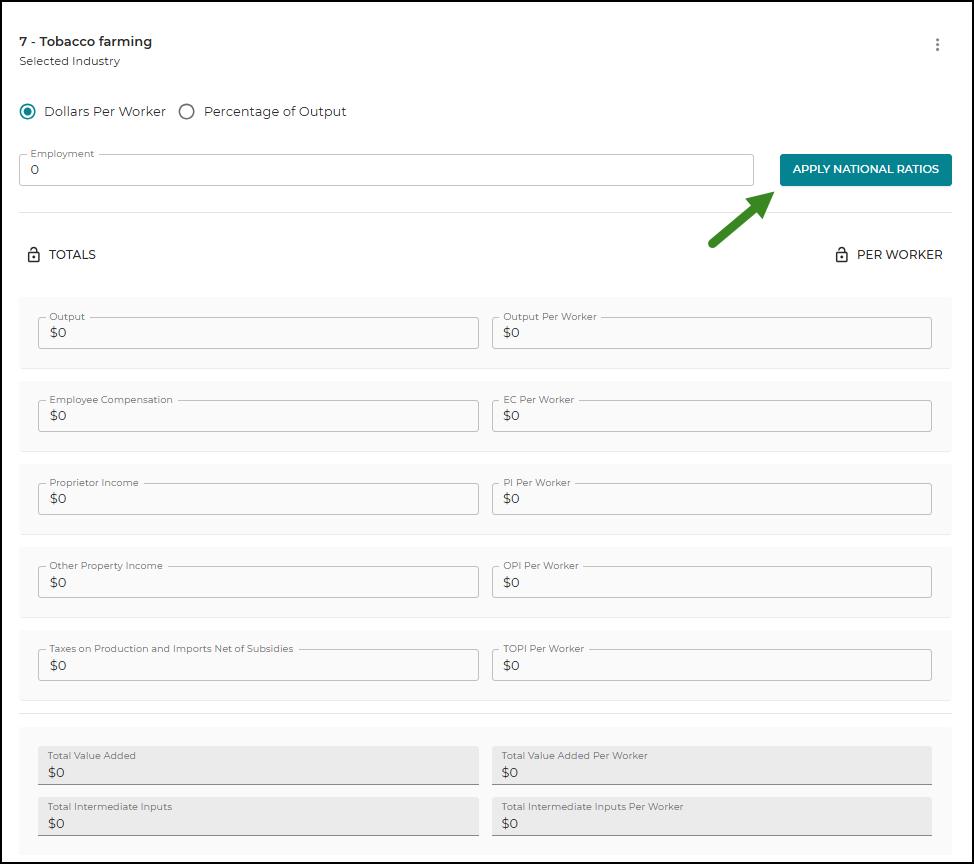The height and width of the screenshot is (864, 974).
Task: Select Percentage of Output radio option
Action: (186, 112)
